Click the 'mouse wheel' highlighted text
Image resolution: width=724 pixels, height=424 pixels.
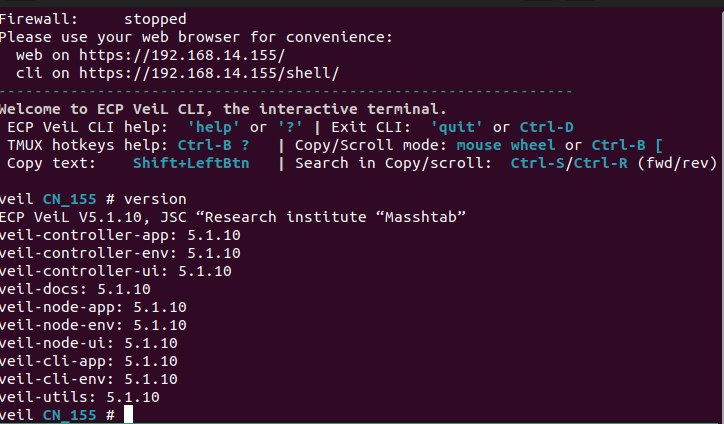pos(506,145)
